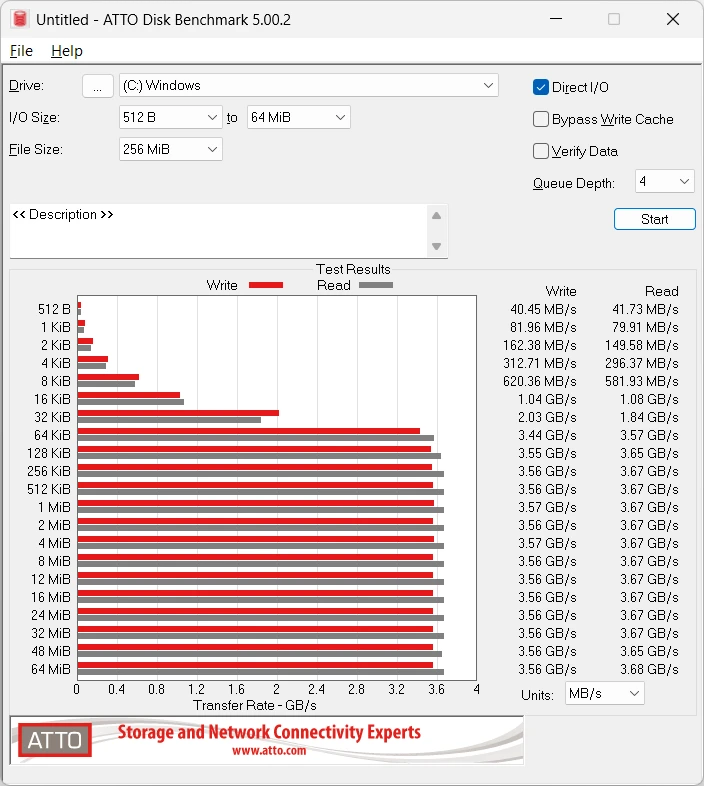
Task: Click the 512 B chart row label
Action: 54,309
